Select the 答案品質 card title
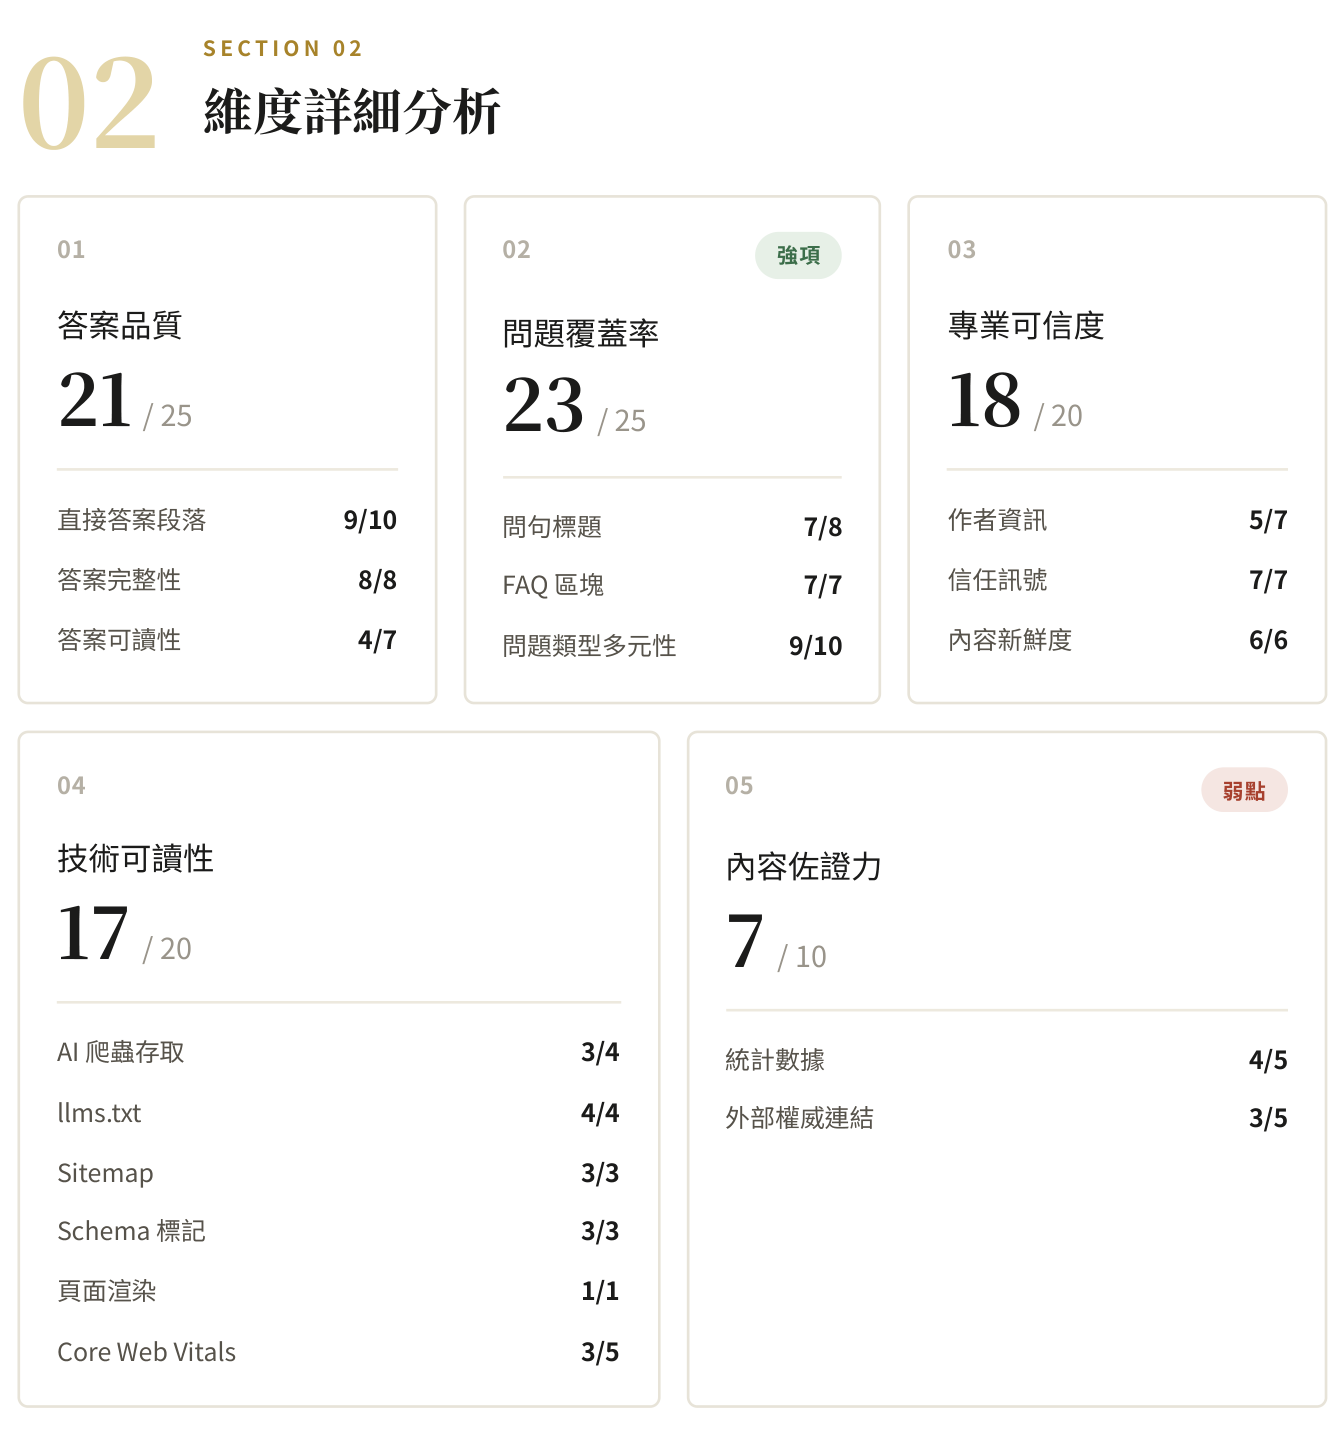Screen dimensions: 1344x1435 (x=120, y=325)
